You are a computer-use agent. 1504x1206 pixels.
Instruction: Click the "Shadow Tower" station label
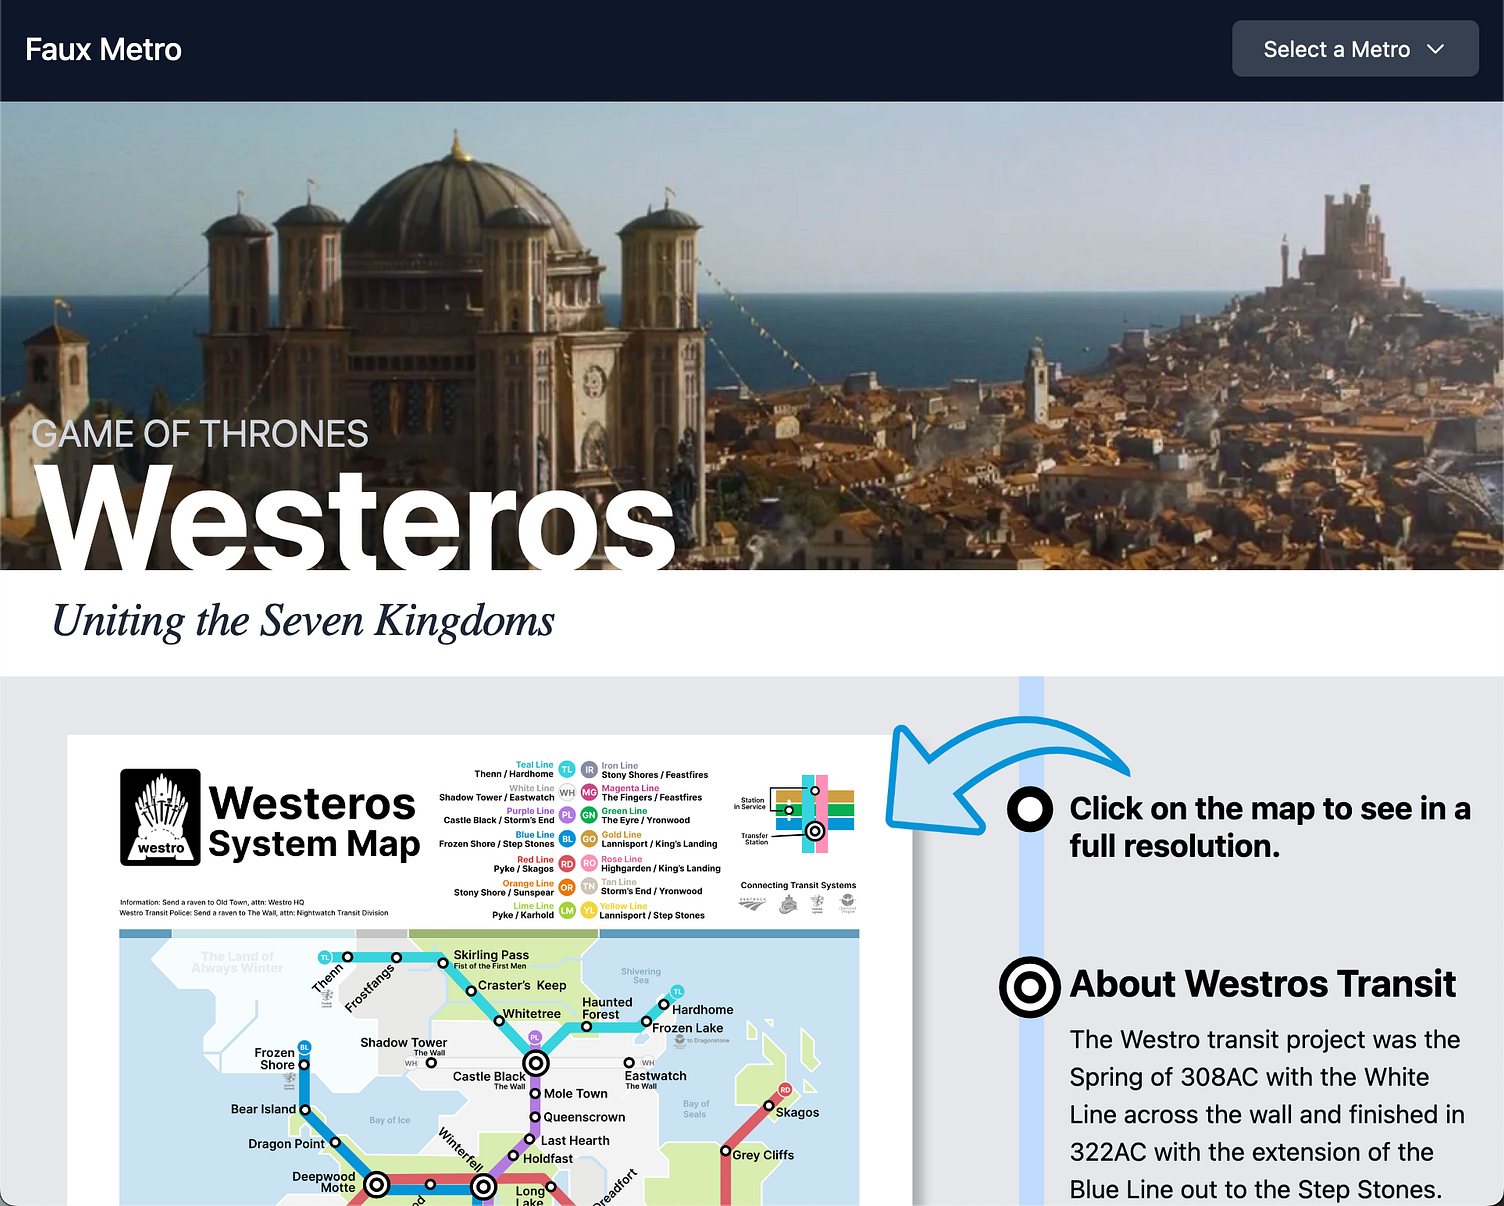pyautogui.click(x=403, y=1042)
